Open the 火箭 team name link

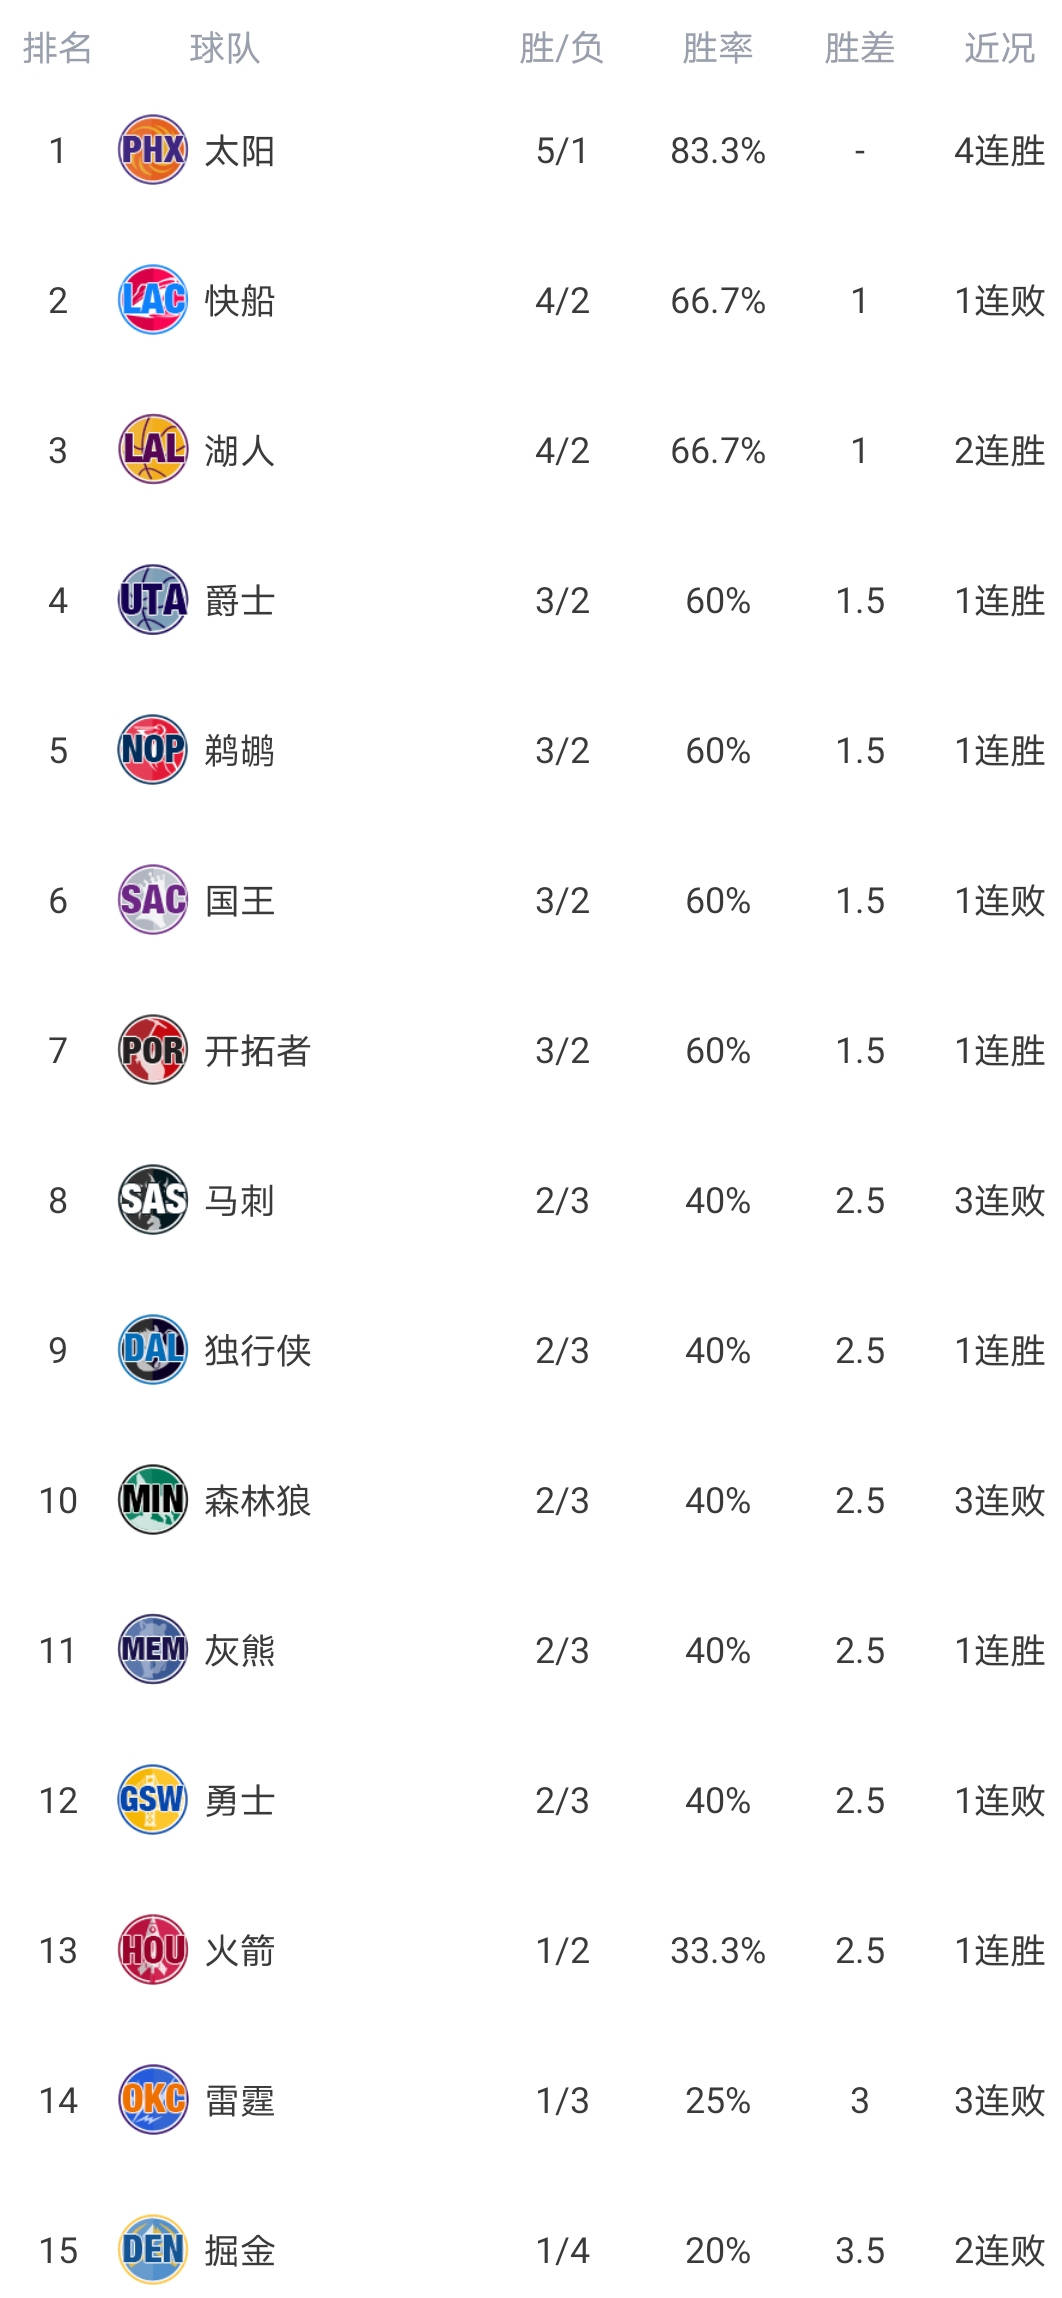coord(240,1950)
